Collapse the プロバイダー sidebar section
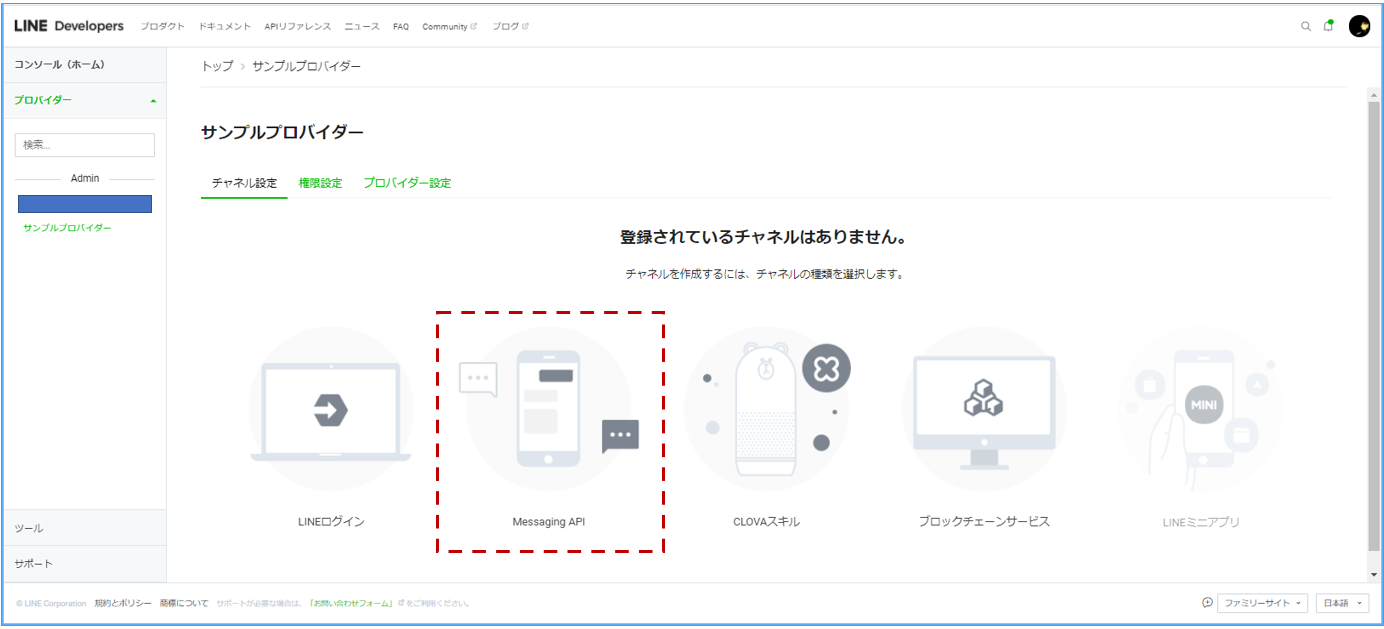The width and height of the screenshot is (1384, 629). 152,101
